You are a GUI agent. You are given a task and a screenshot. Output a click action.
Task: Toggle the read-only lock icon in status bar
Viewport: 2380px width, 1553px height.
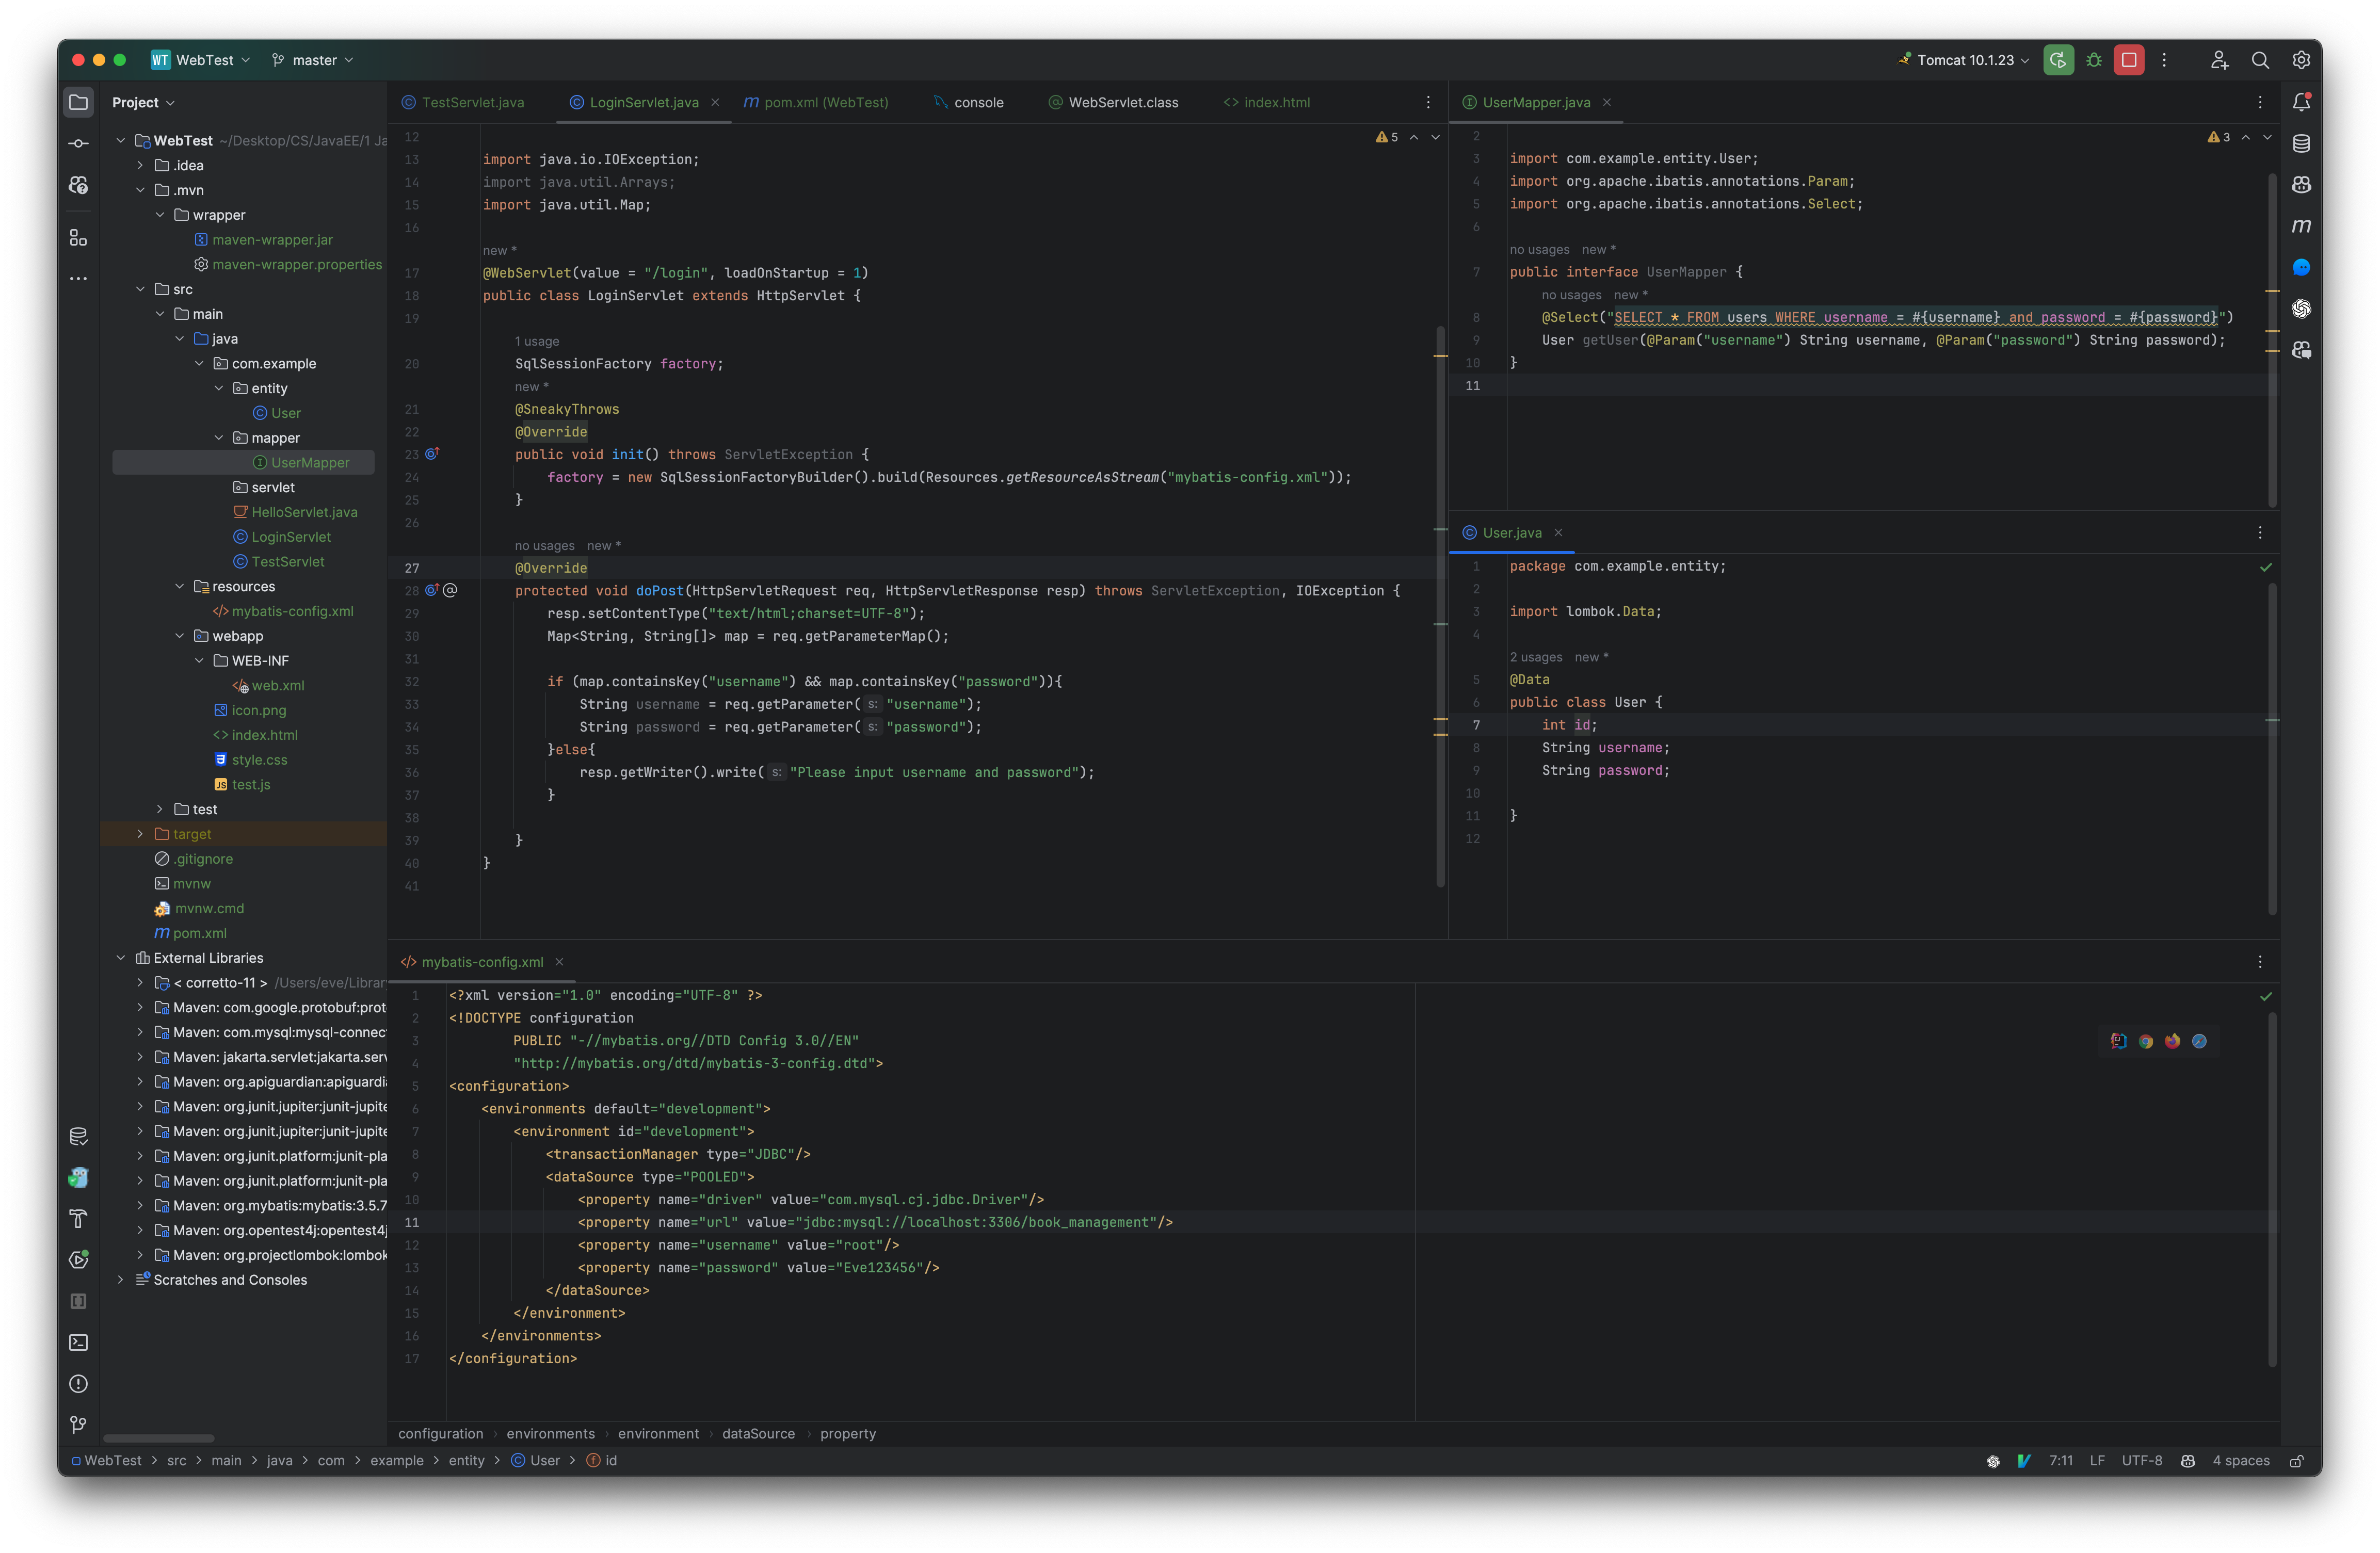(x=2297, y=1461)
